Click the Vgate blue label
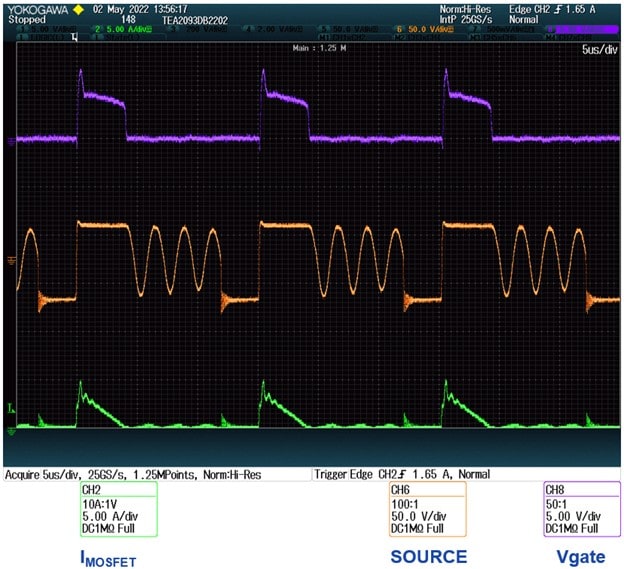The height and width of the screenshot is (569, 624). coord(579,556)
